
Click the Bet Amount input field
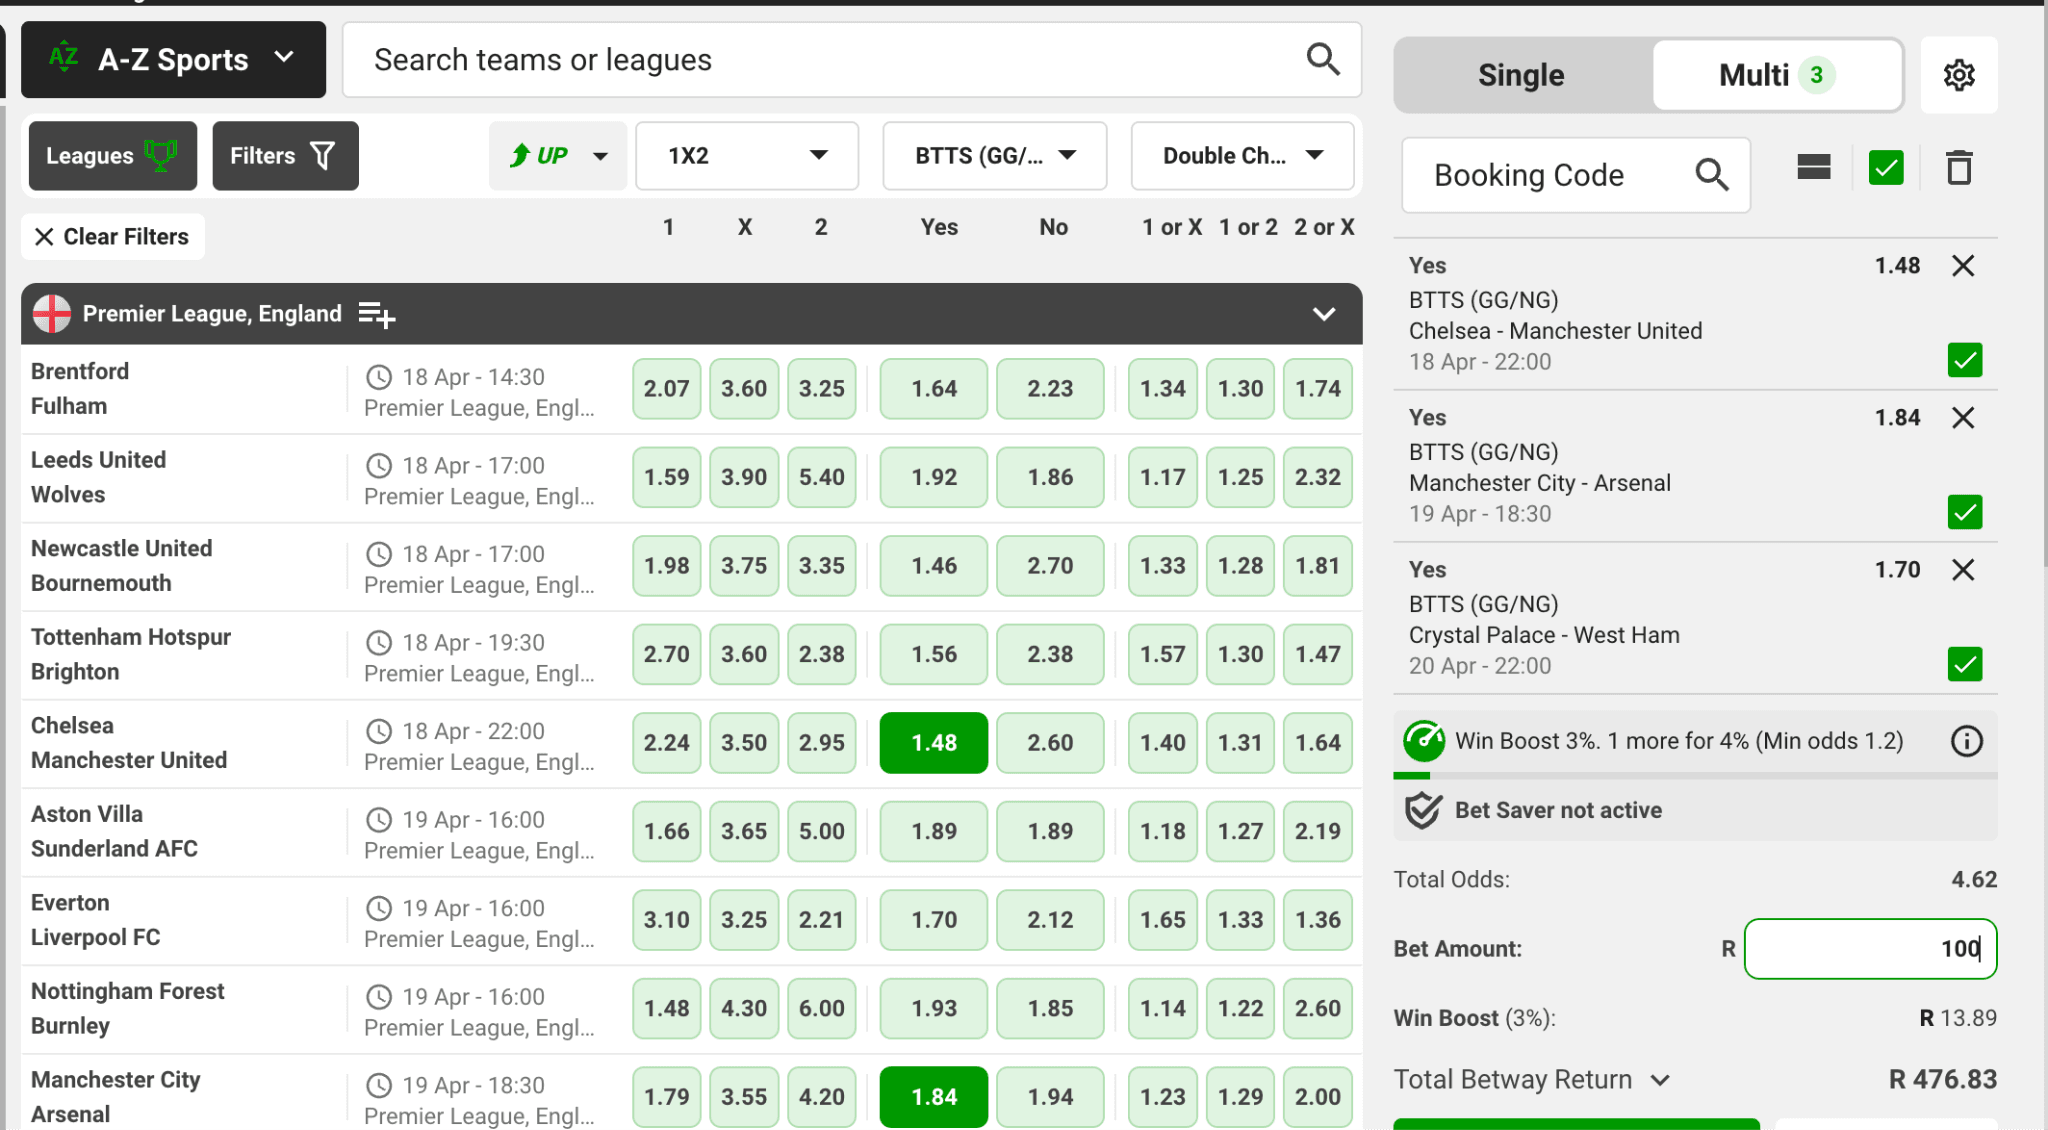click(x=1869, y=949)
